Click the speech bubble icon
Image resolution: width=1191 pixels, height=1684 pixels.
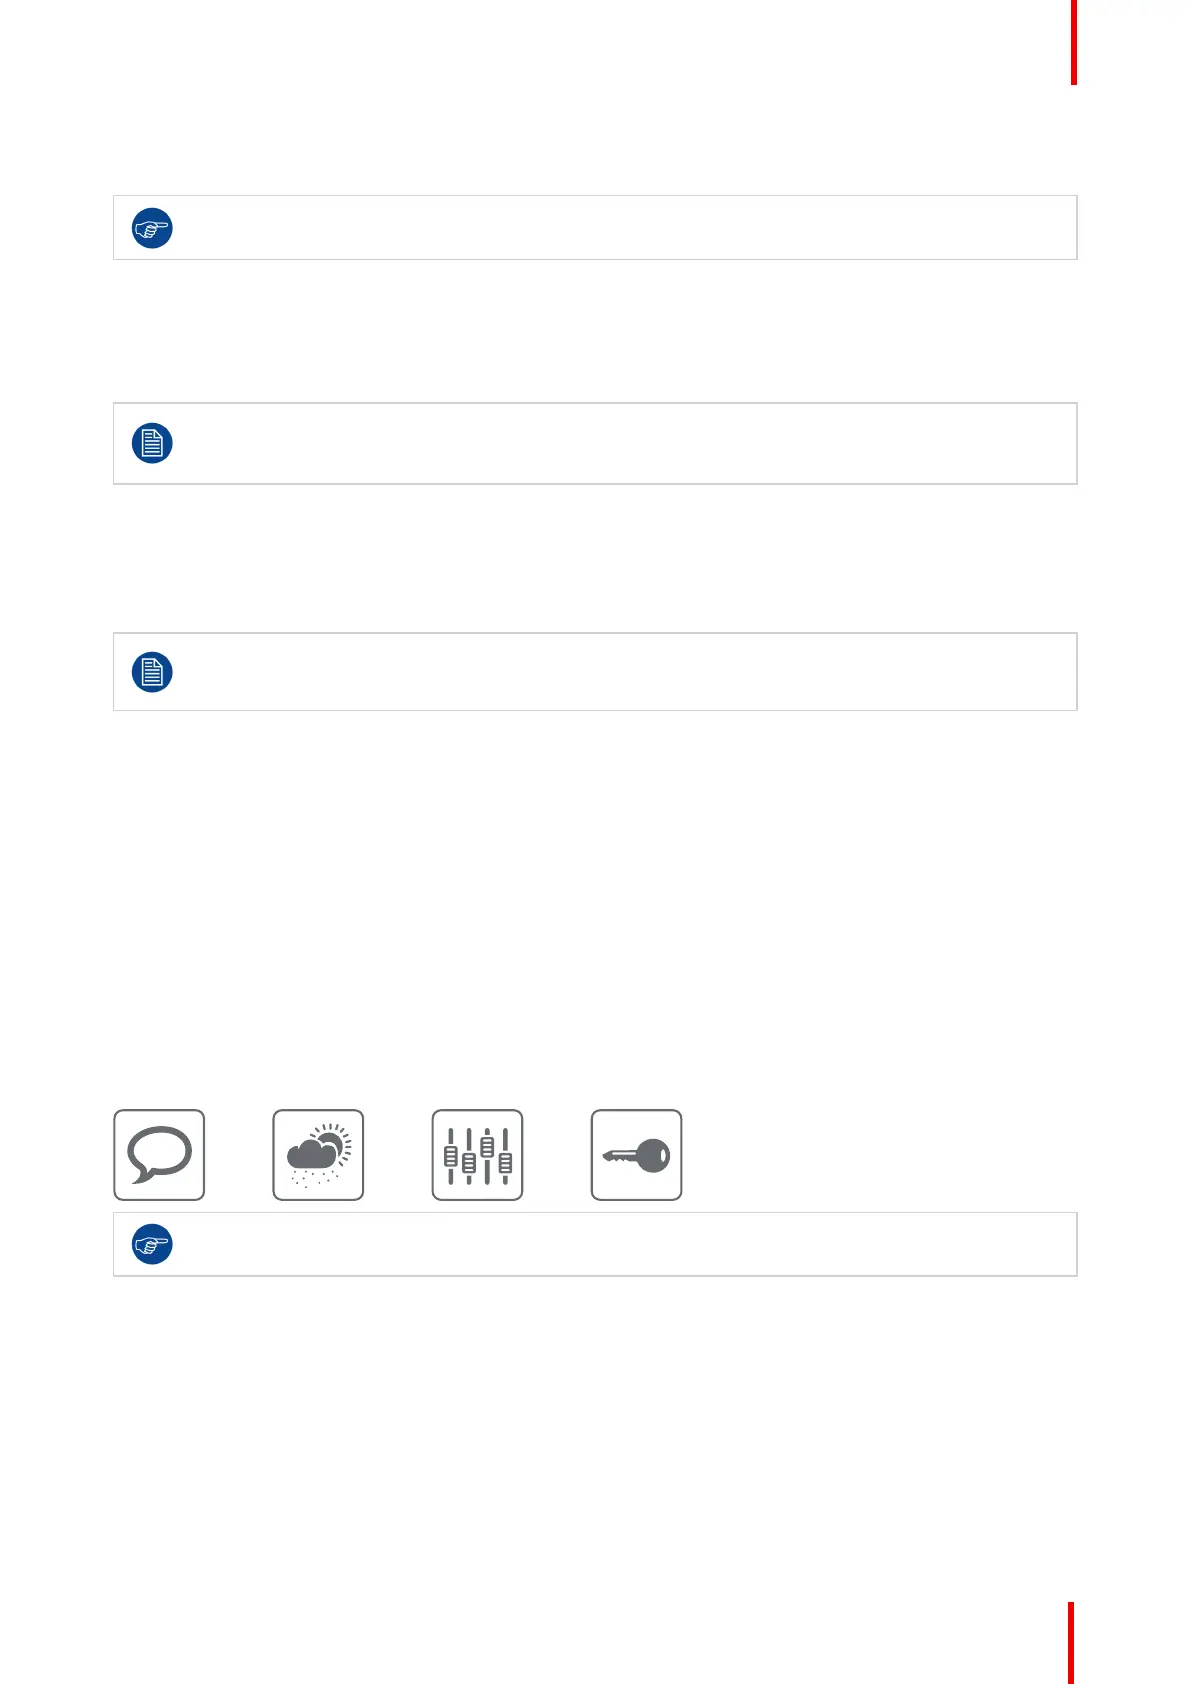point(159,1155)
